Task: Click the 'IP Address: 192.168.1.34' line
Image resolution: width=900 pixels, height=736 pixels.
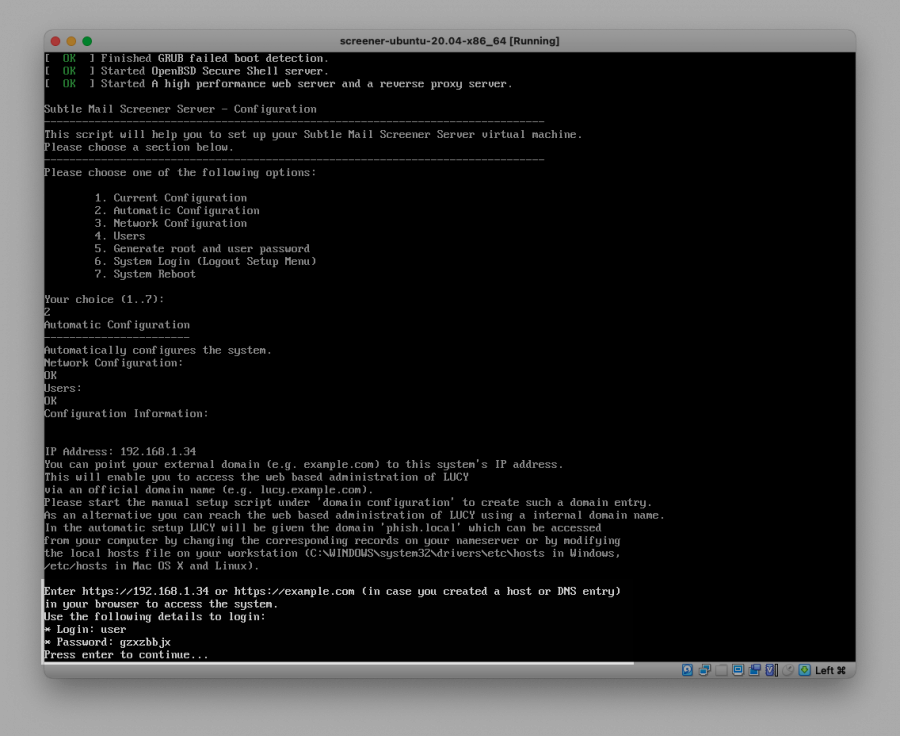Action: (x=120, y=452)
